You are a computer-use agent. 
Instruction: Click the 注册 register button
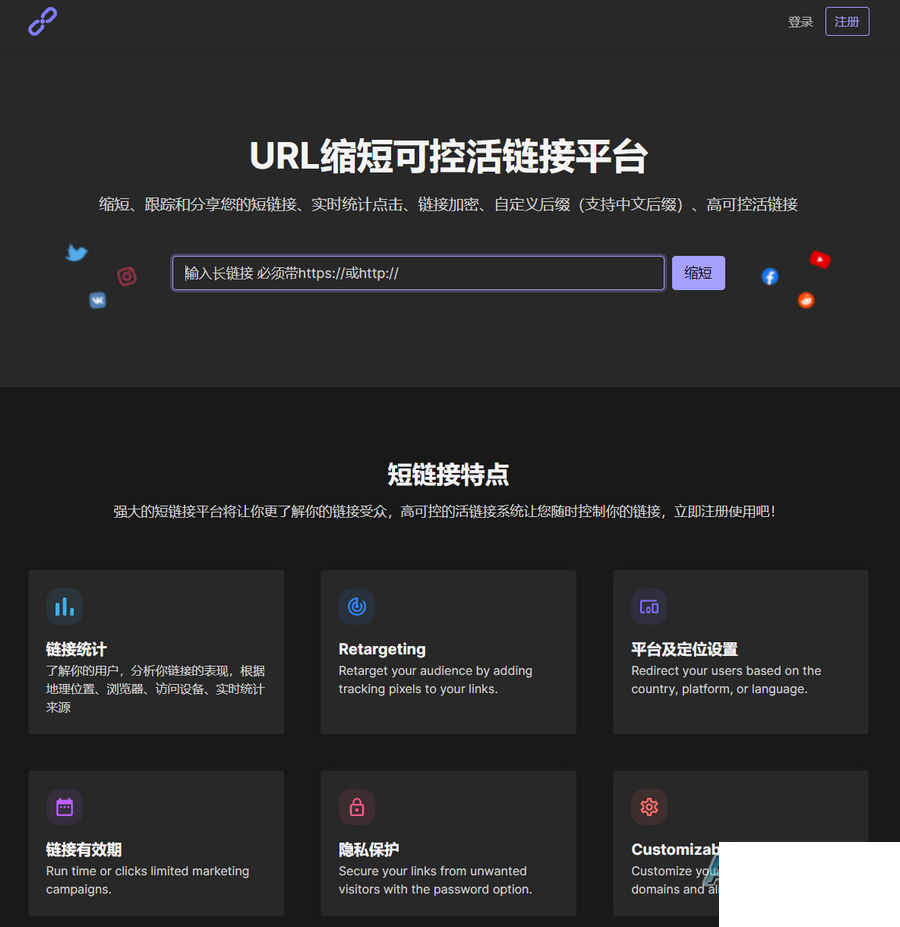click(x=847, y=22)
